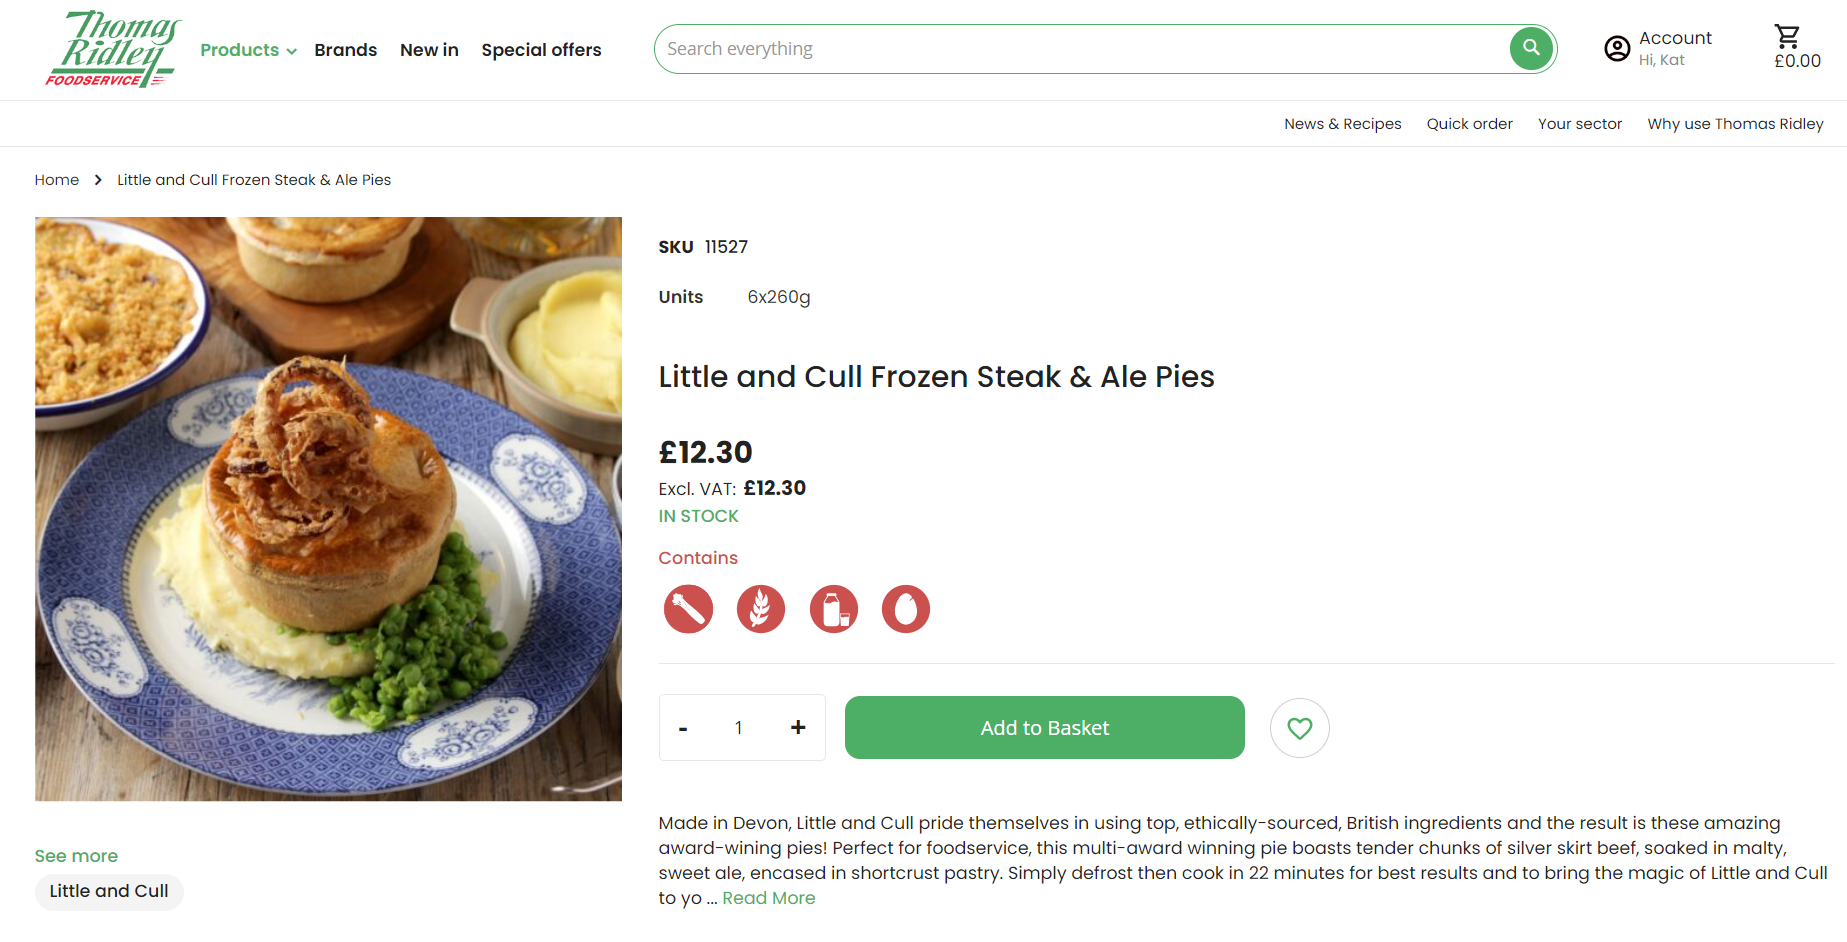Click the Account profile icon
This screenshot has height=942, width=1847.
click(1617, 48)
